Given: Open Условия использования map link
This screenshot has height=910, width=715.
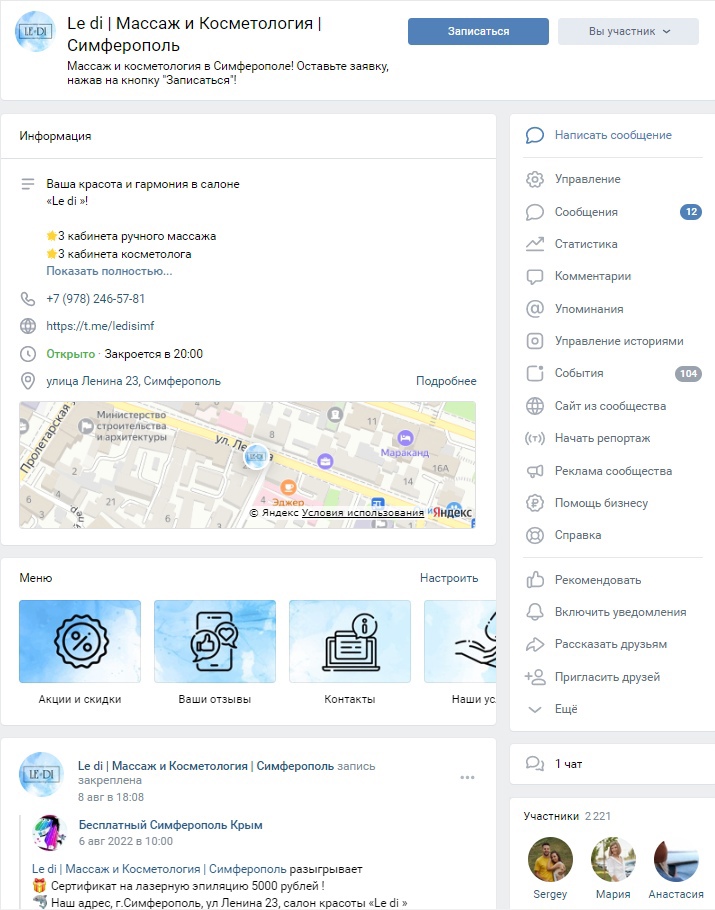Looking at the screenshot, I should point(363,513).
